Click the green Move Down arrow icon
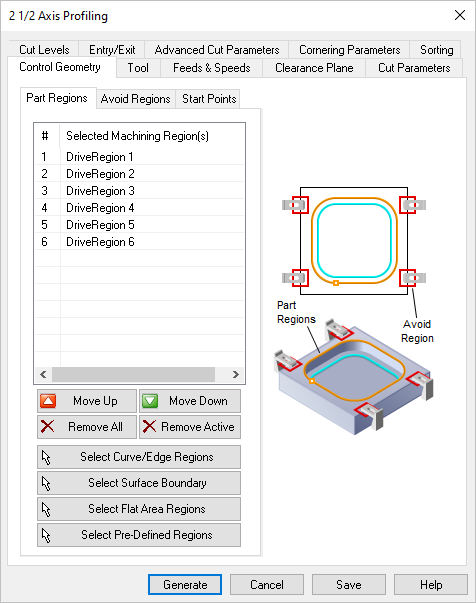476x603 pixels. [150, 401]
